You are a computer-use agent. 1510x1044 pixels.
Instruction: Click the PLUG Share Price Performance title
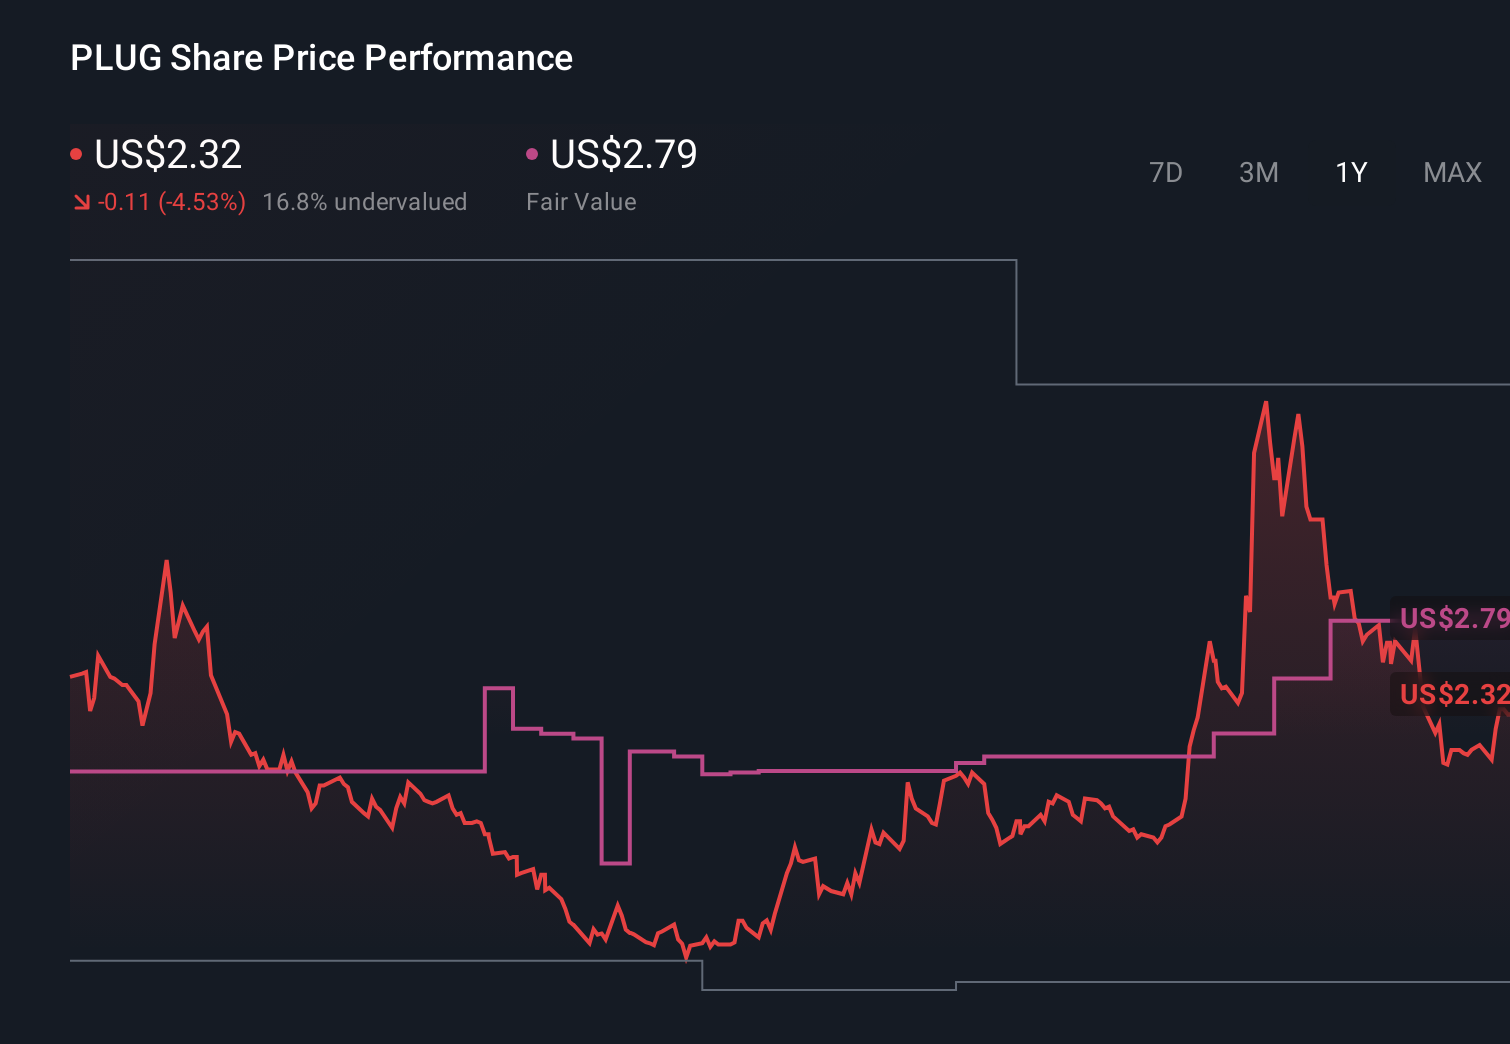pyautogui.click(x=321, y=58)
